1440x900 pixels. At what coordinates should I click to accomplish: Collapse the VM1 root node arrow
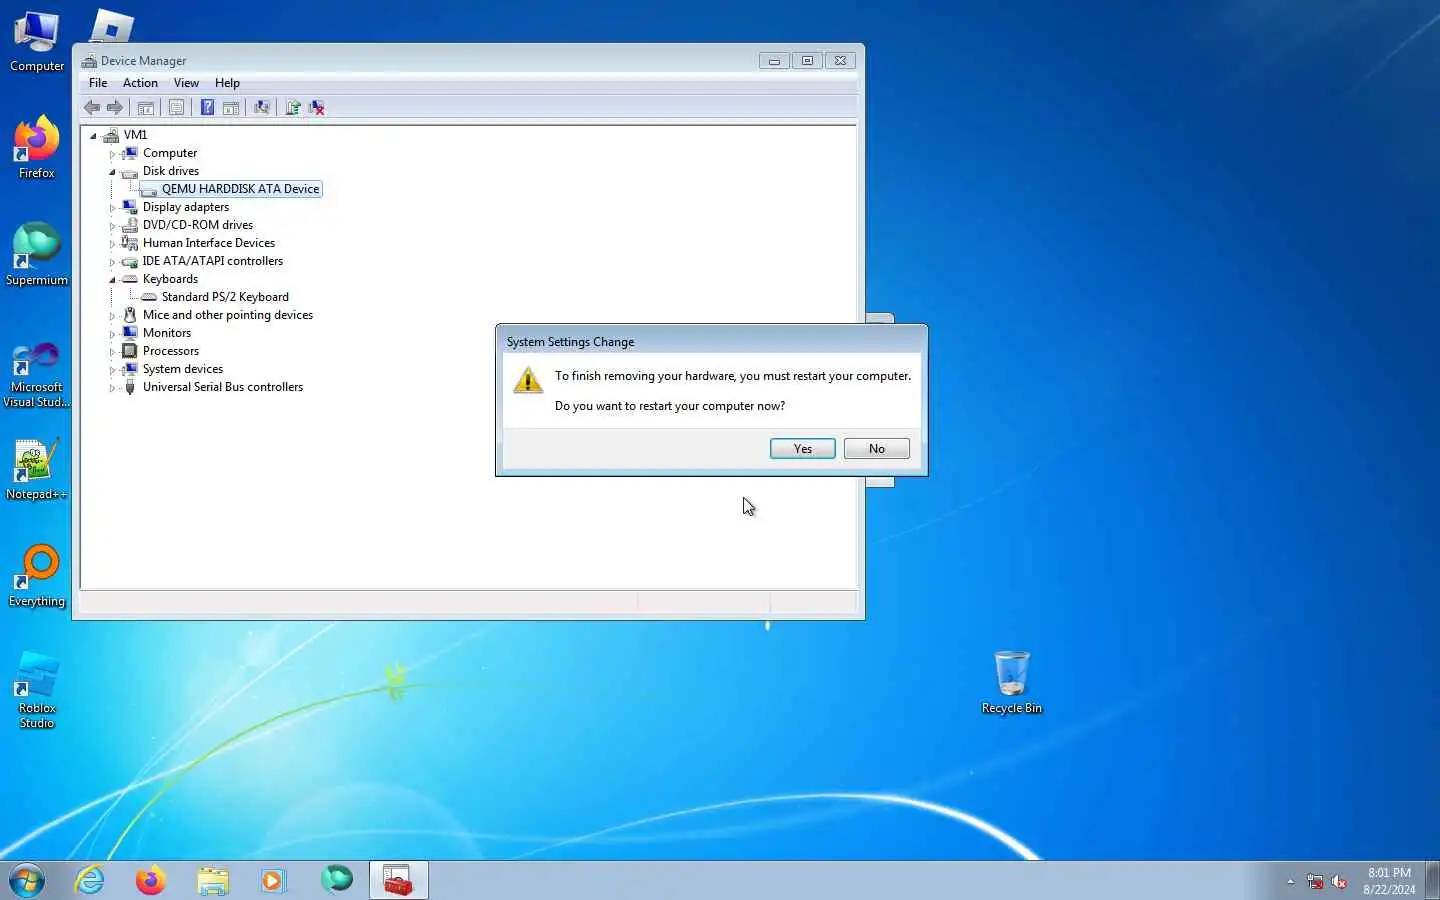click(x=93, y=136)
